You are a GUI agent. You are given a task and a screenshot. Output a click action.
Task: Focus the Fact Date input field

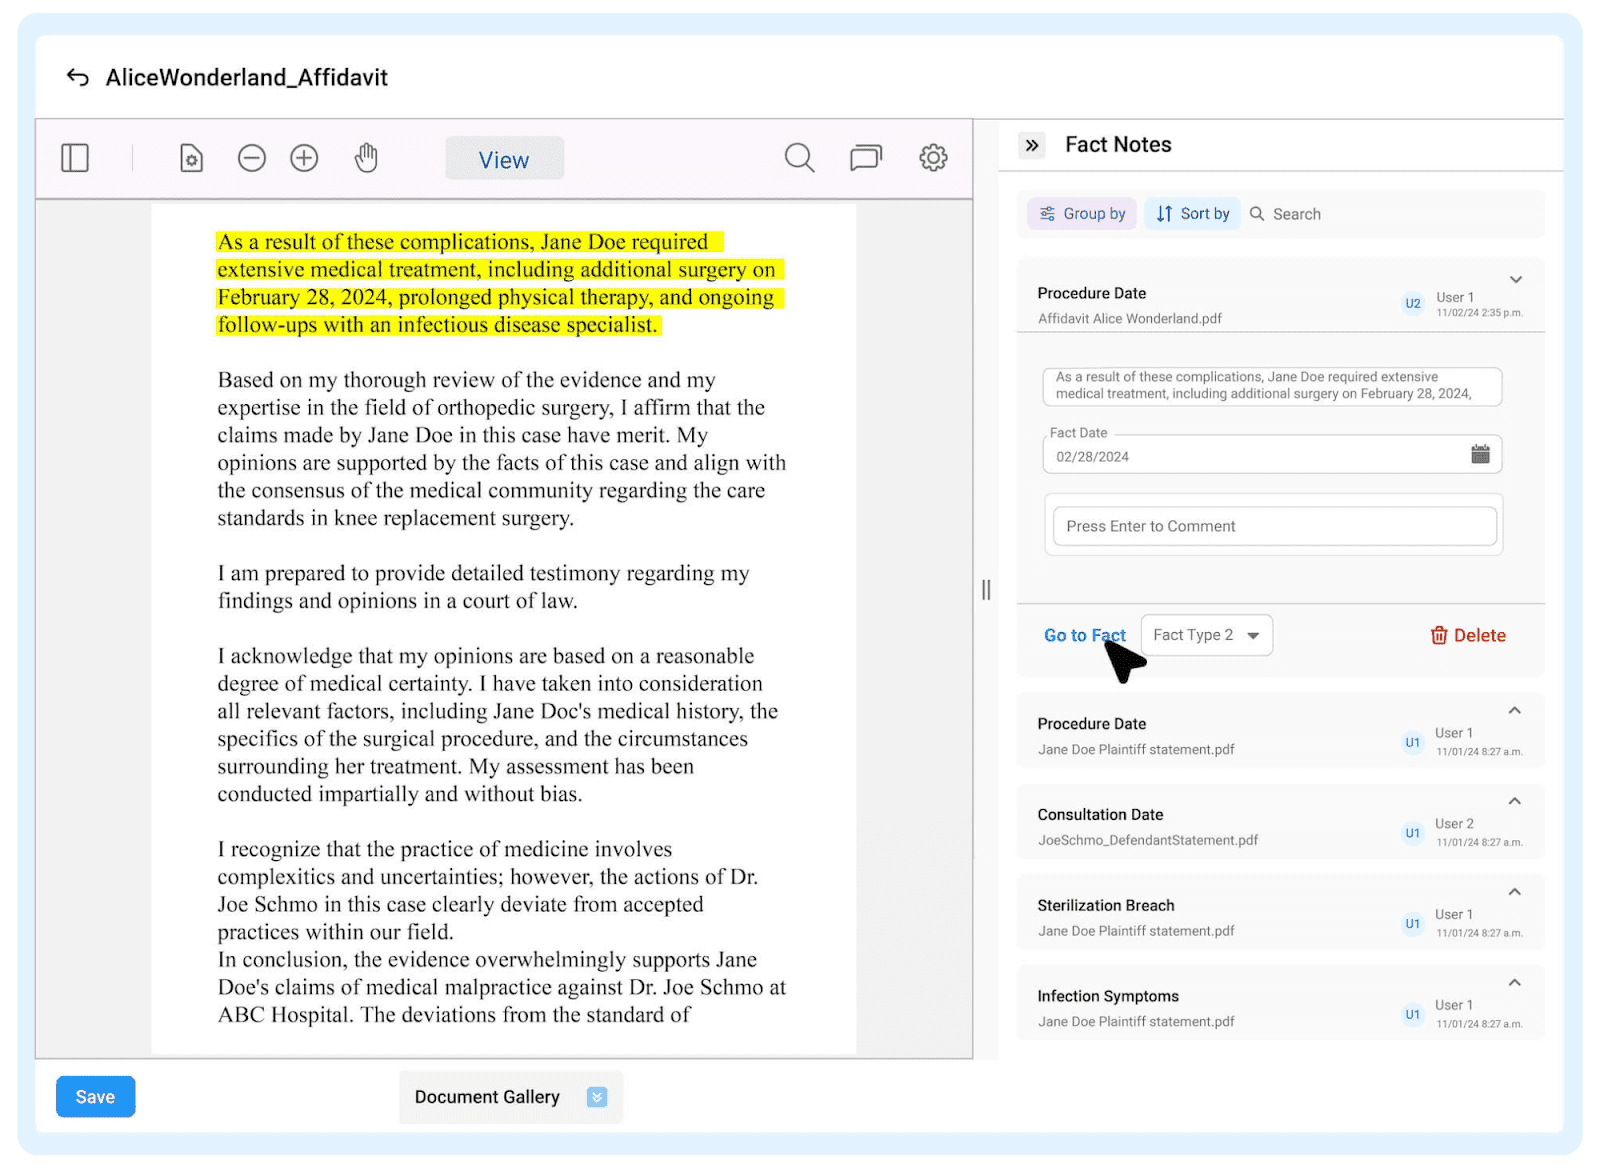point(1272,455)
